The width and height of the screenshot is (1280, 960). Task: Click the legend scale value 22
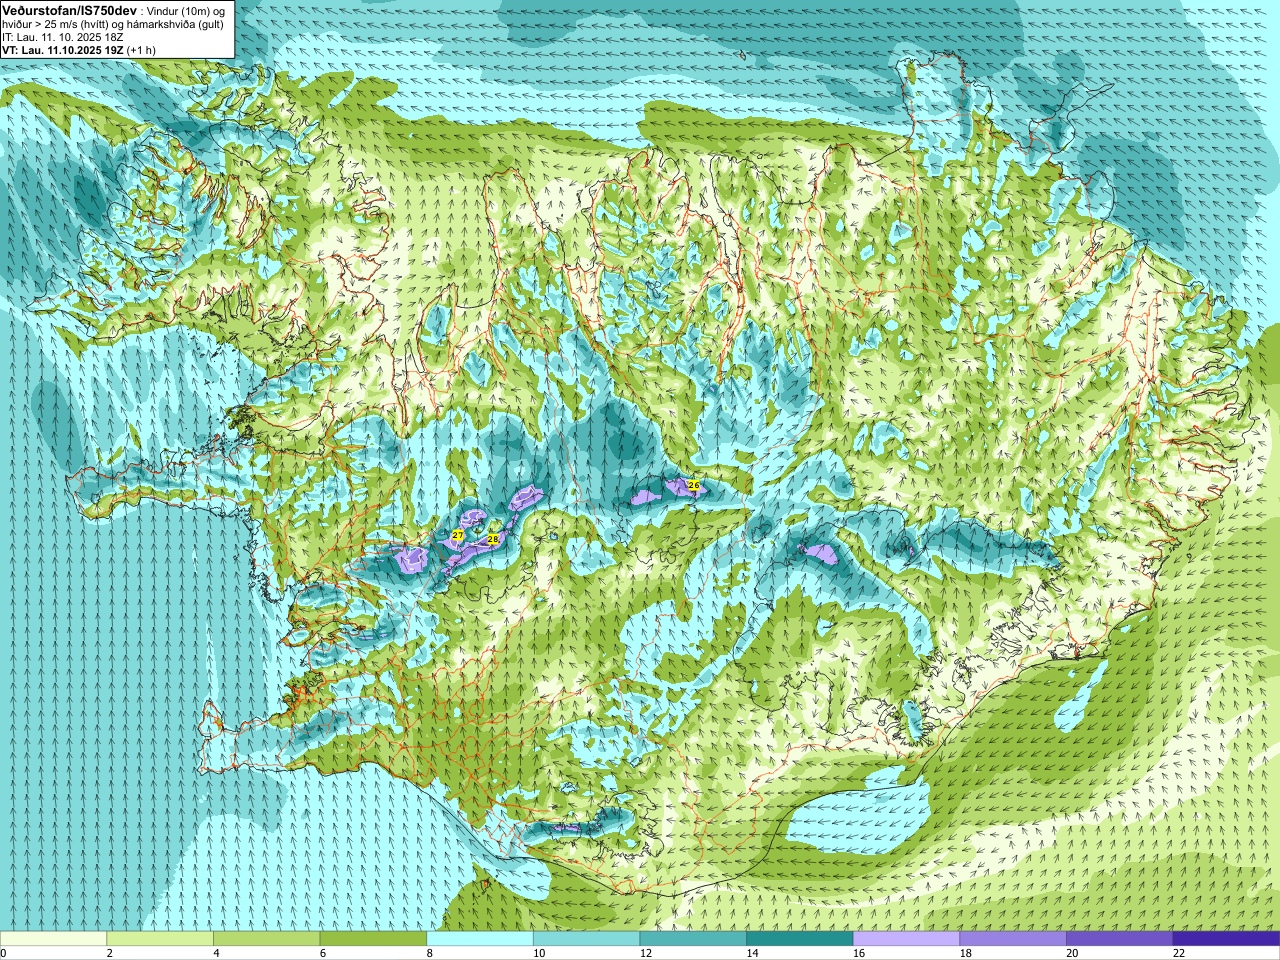pos(1179,953)
